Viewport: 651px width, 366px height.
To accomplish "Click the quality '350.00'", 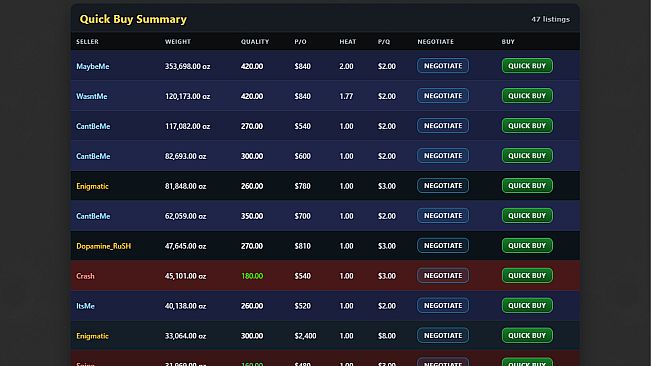I will 252,216.
